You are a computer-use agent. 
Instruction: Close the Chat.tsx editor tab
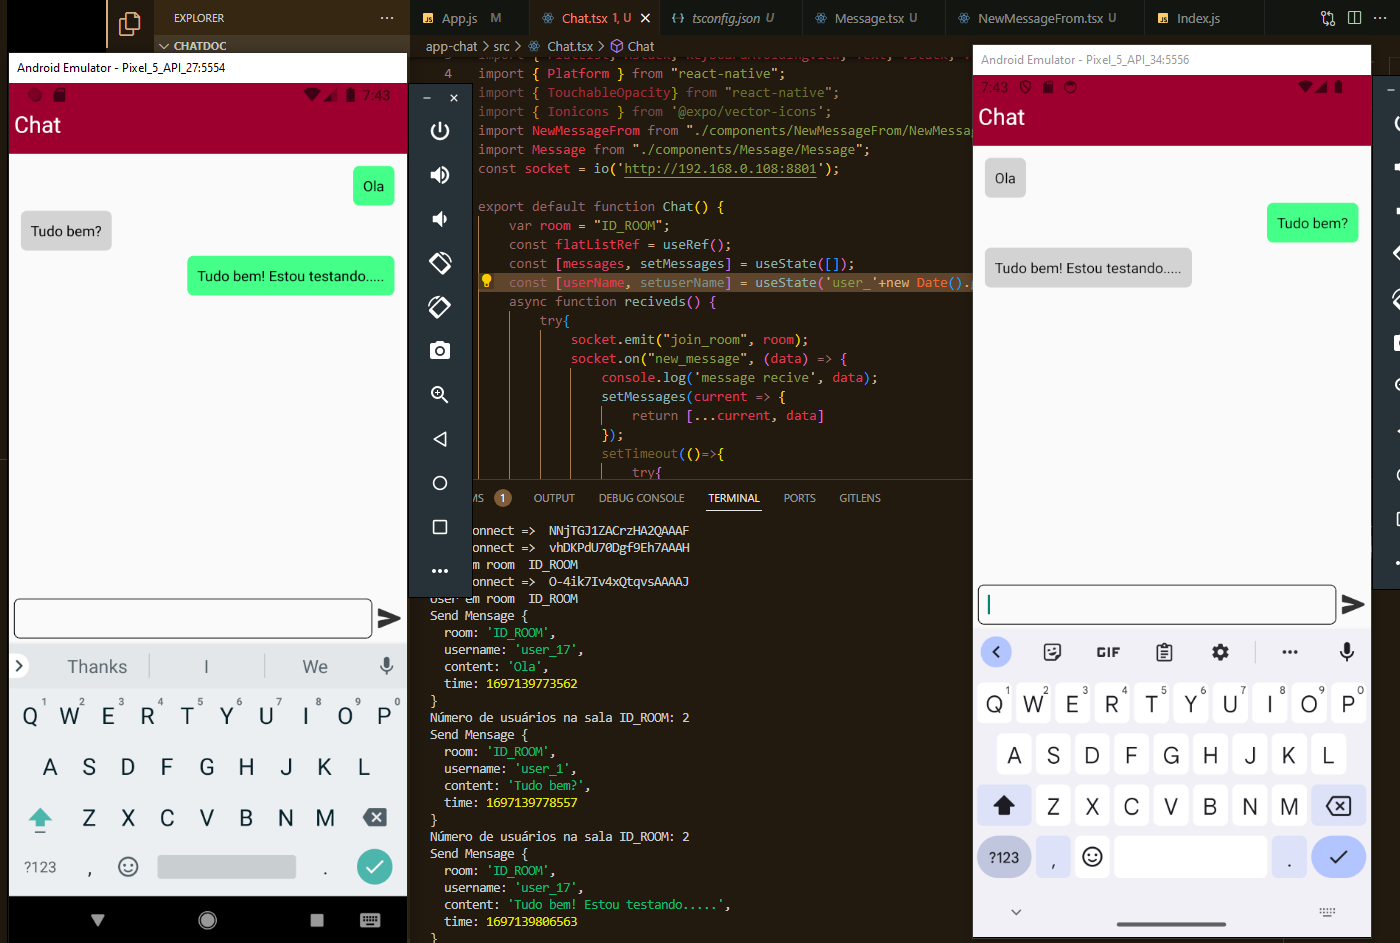tap(645, 18)
